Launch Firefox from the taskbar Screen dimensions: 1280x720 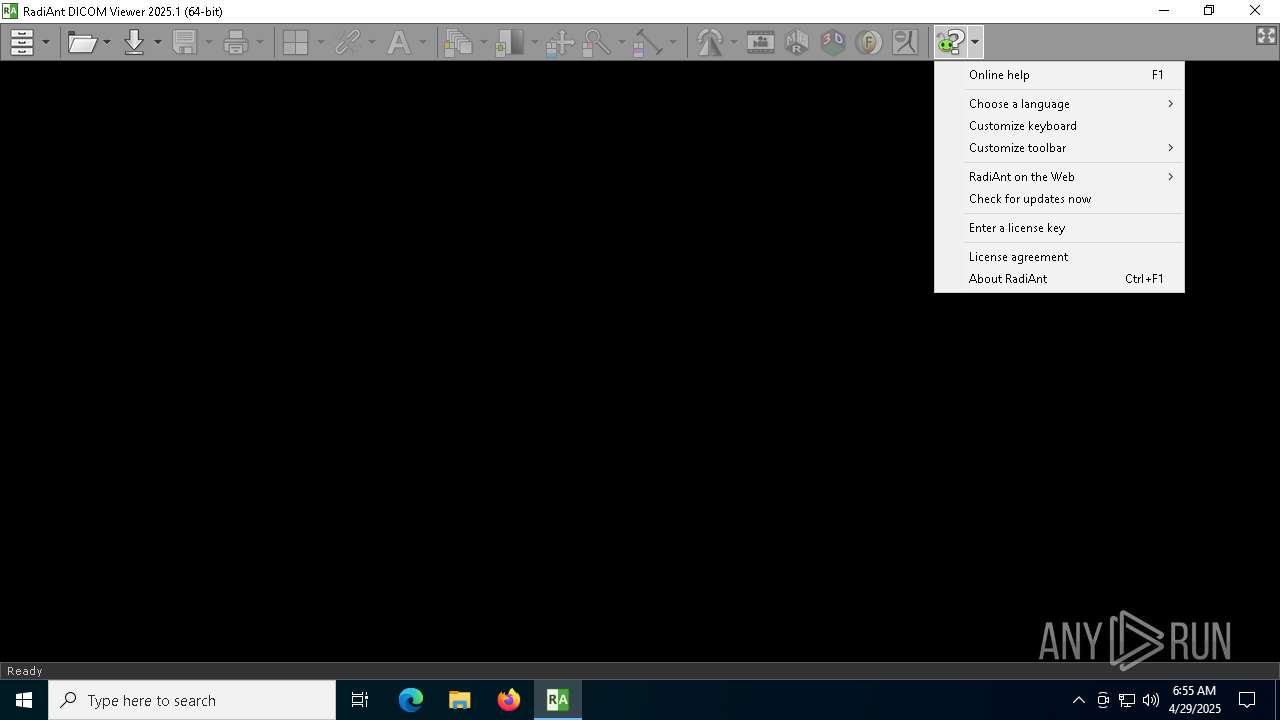pyautogui.click(x=509, y=700)
